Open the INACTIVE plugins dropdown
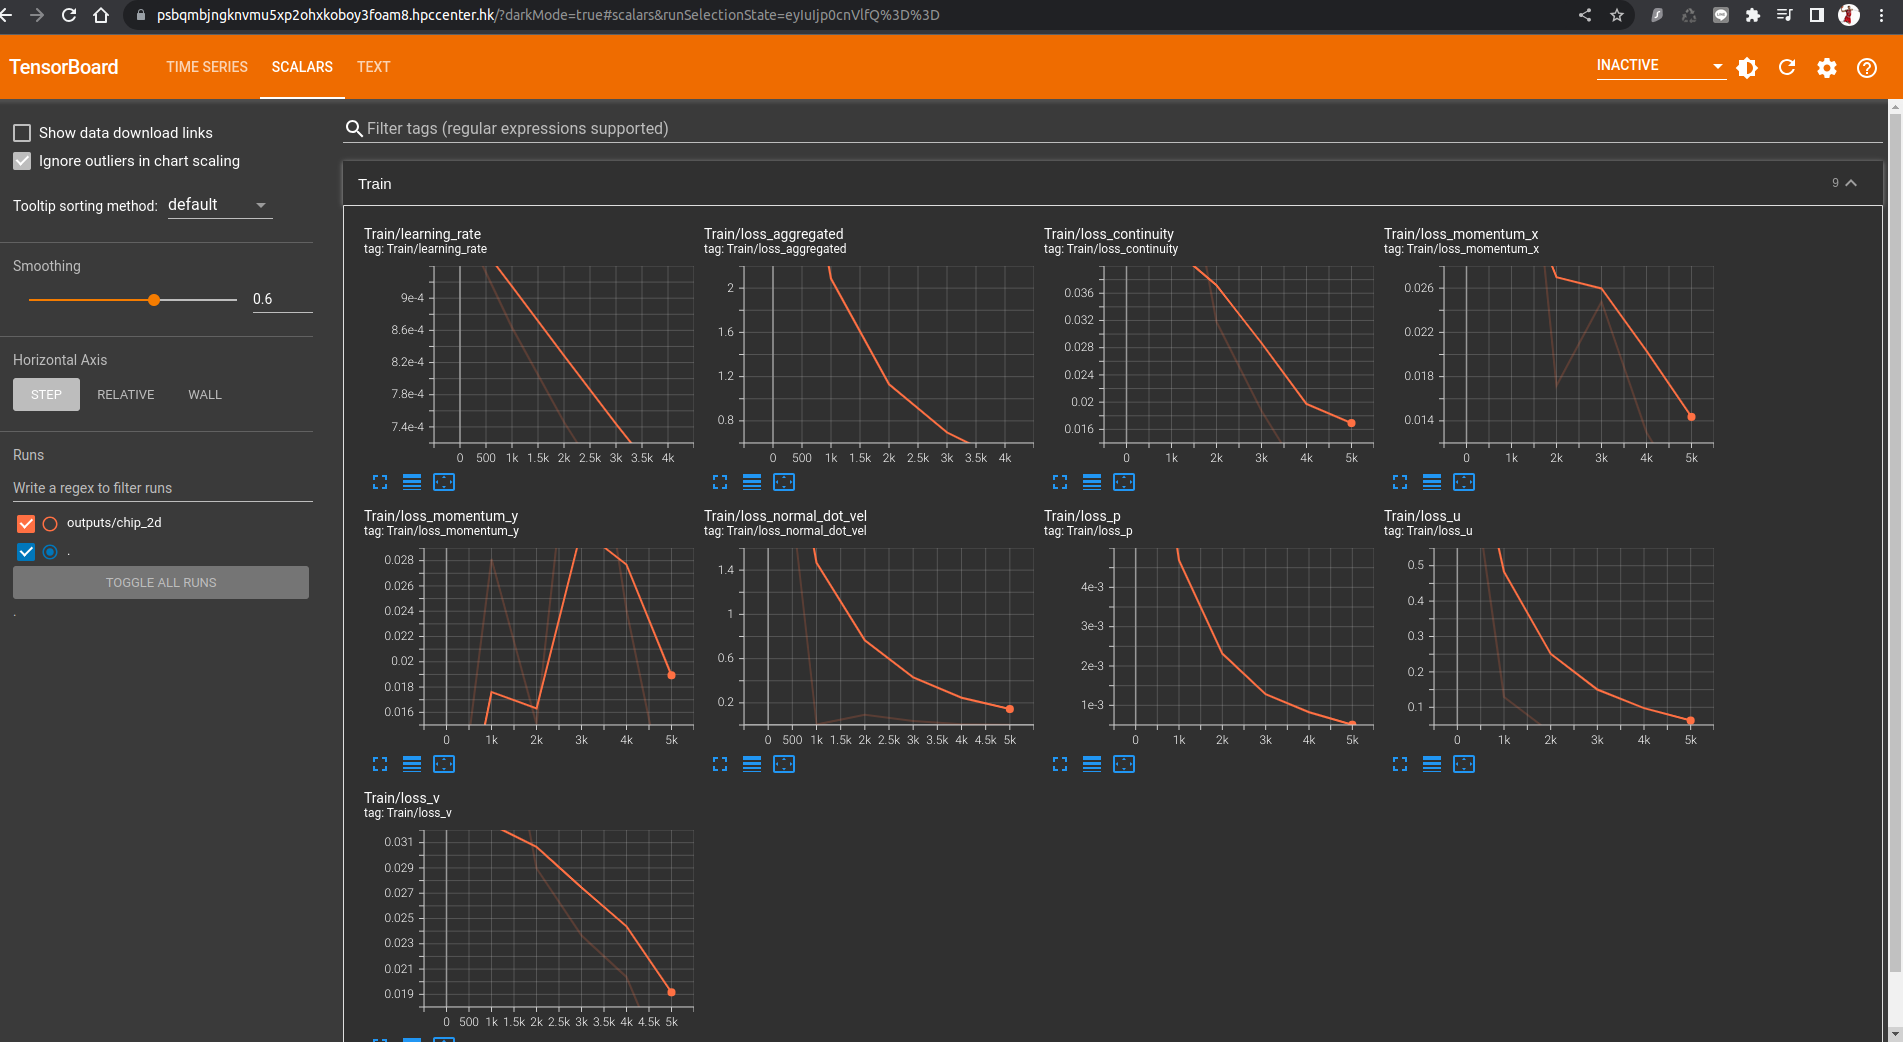 pyautogui.click(x=1660, y=66)
